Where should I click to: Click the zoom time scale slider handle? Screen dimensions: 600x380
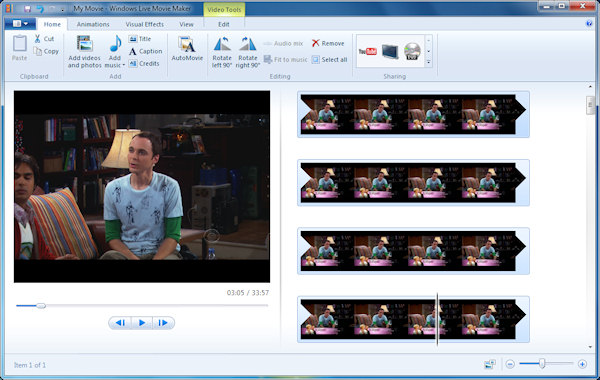(x=542, y=364)
